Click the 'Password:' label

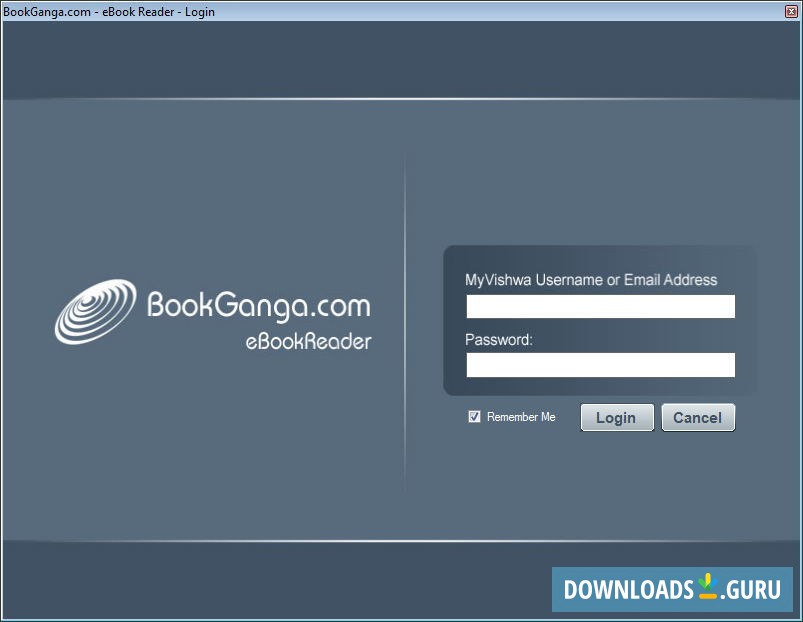(499, 340)
